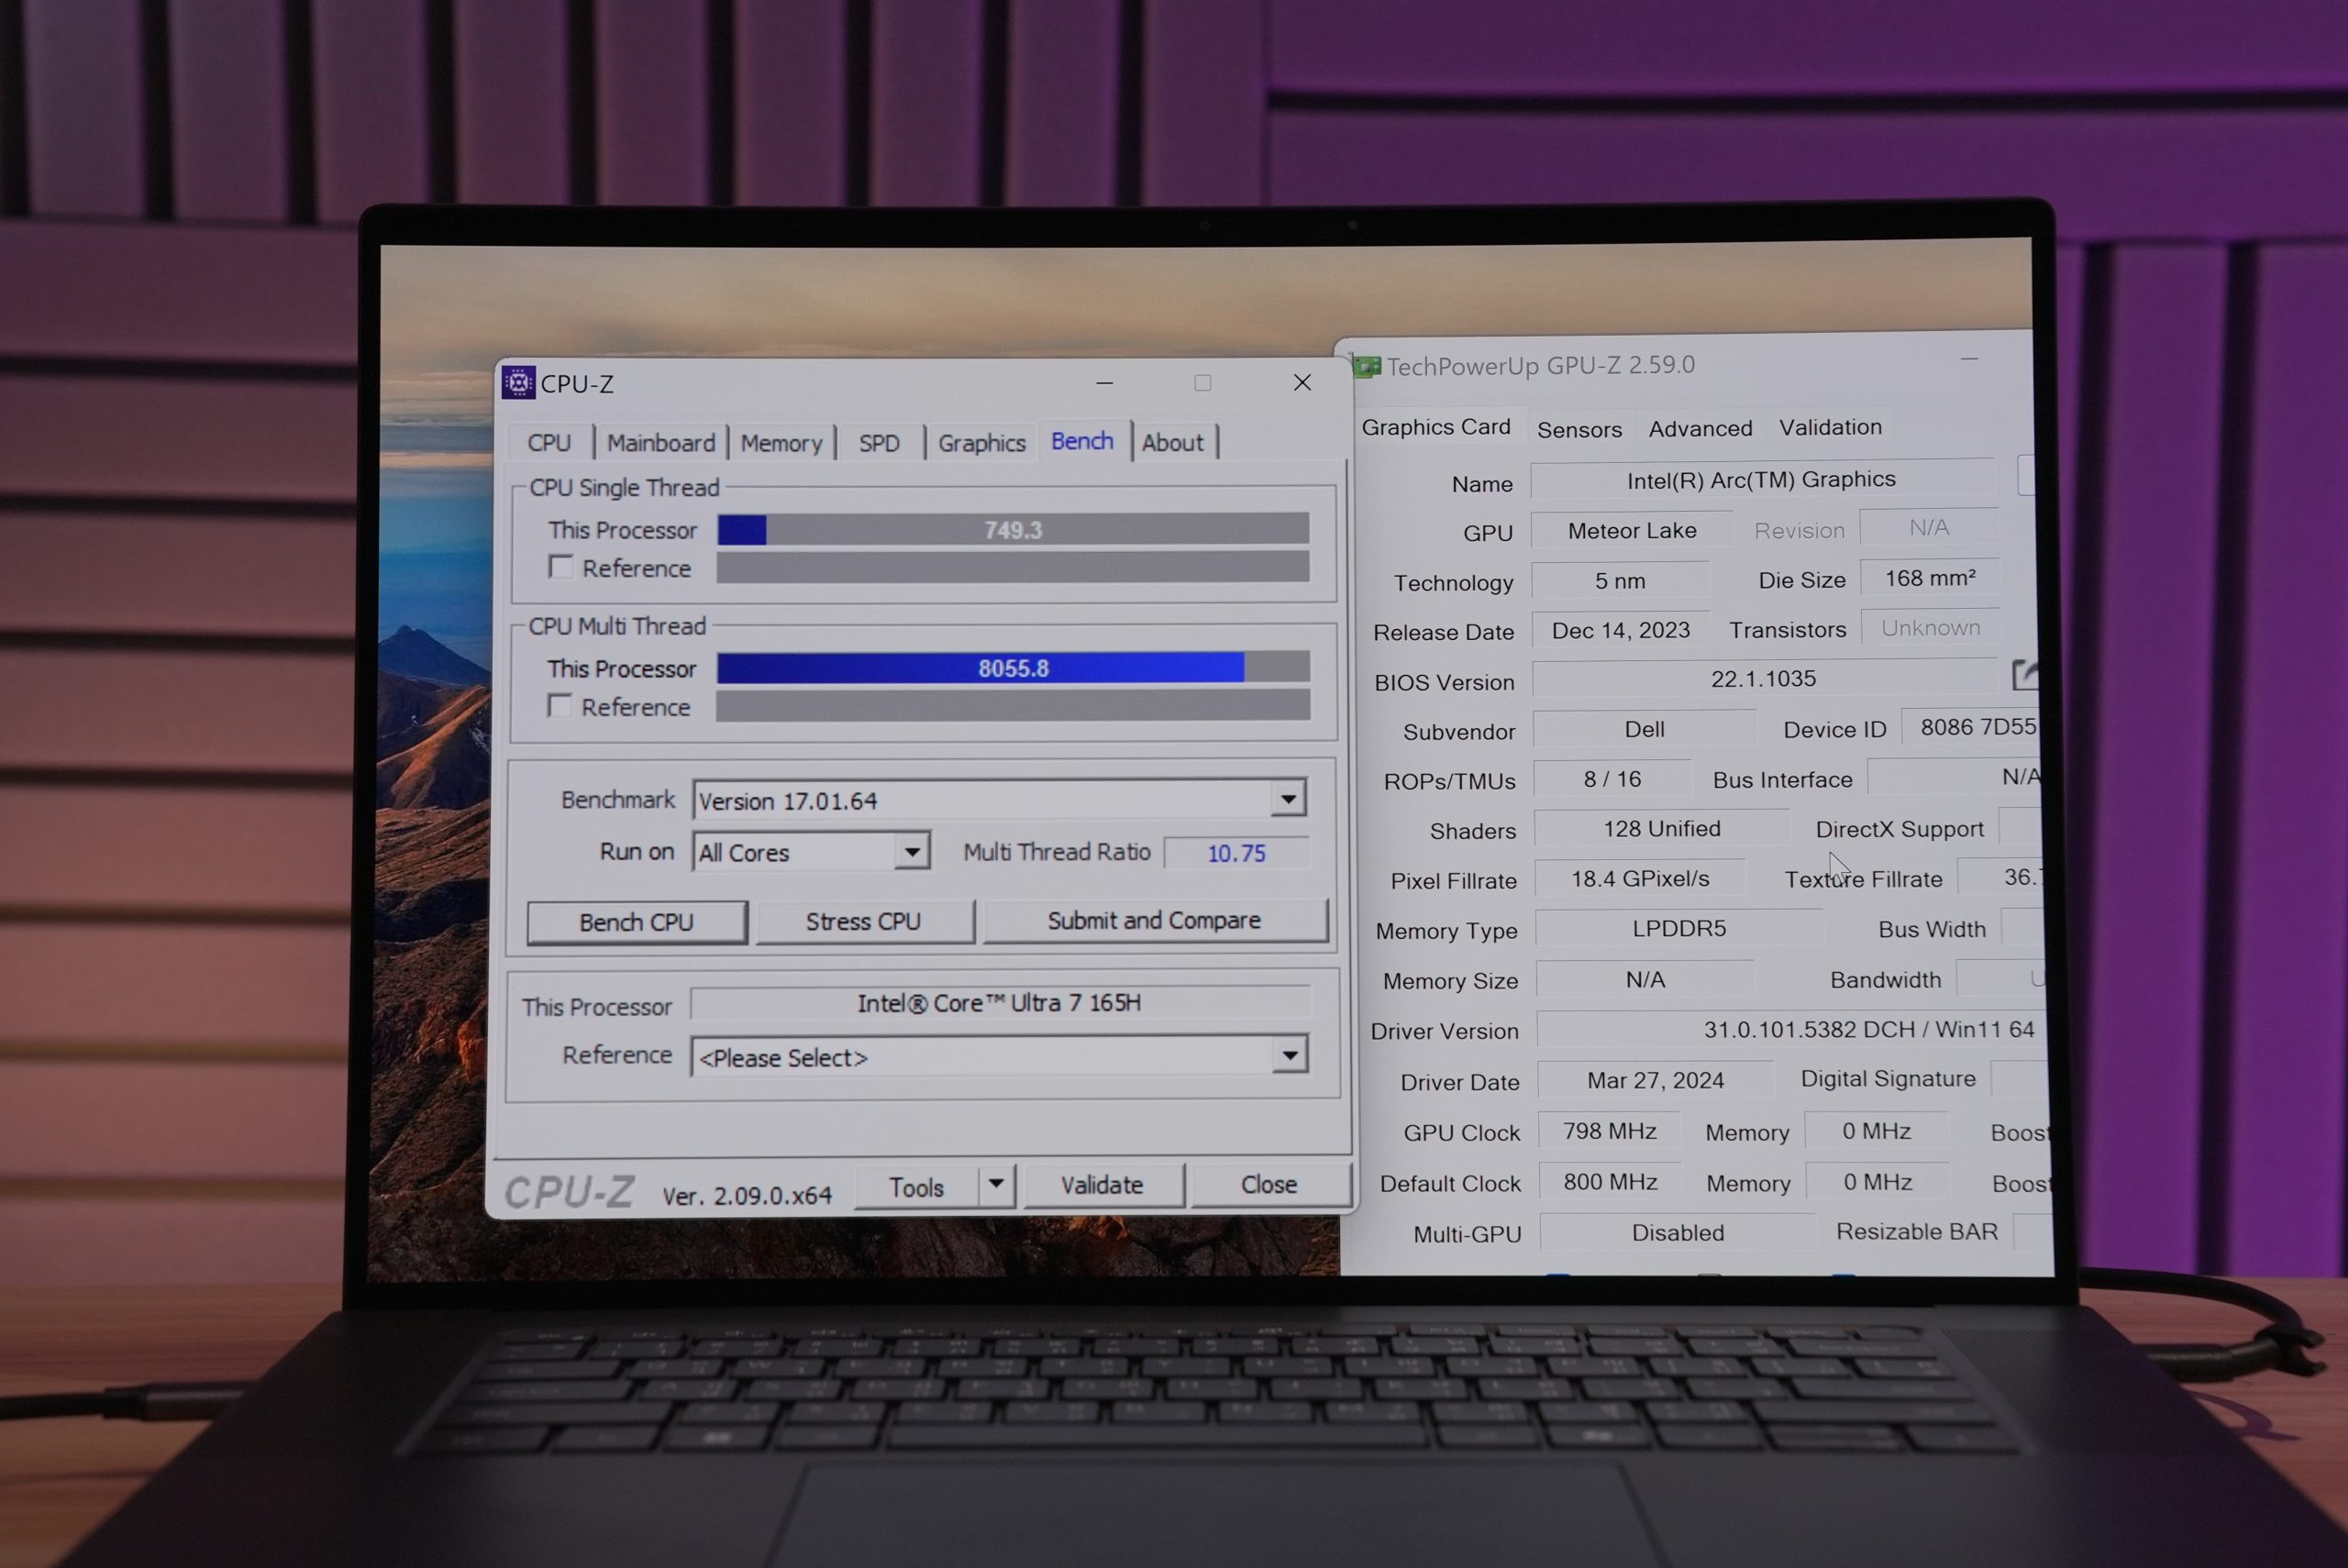2348x1568 pixels.
Task: Enable Reference checkbox under CPU Single Thread
Action: [560, 567]
